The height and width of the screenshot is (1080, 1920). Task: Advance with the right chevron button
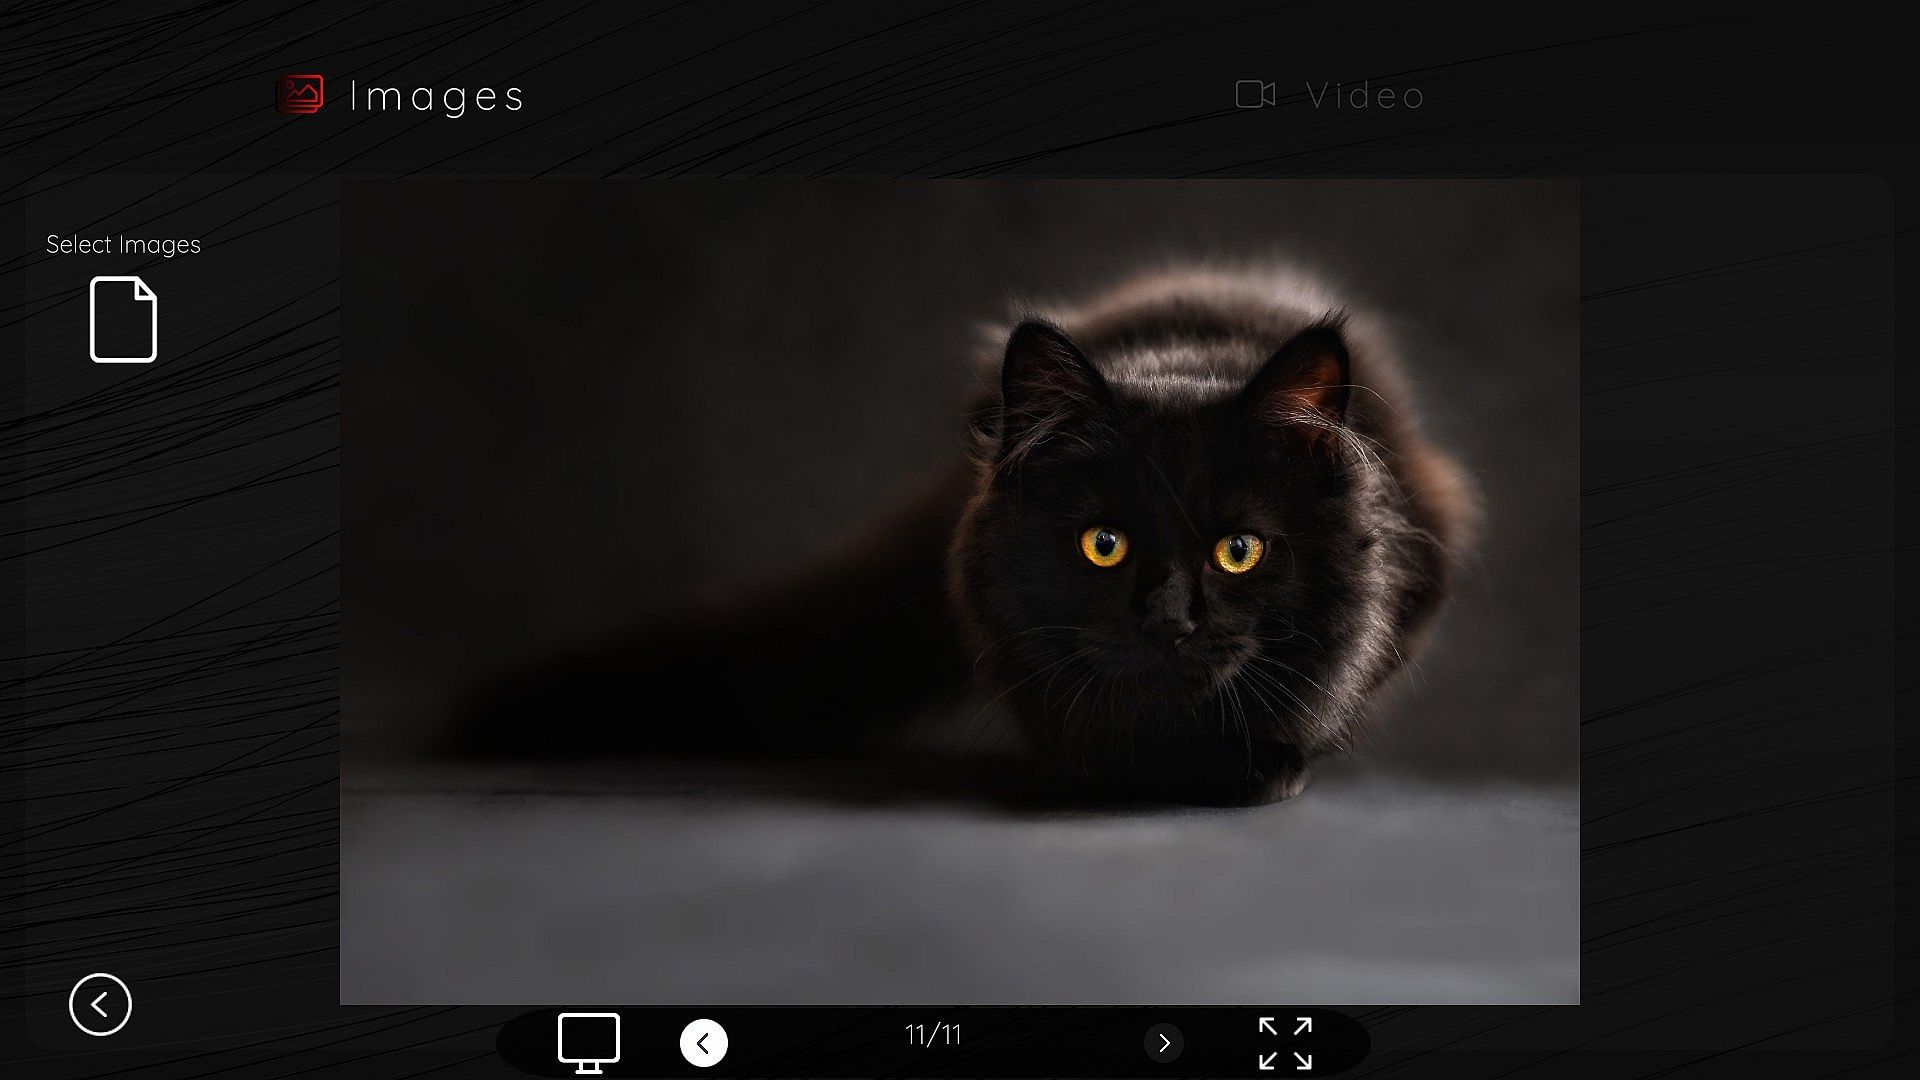click(x=1163, y=1043)
